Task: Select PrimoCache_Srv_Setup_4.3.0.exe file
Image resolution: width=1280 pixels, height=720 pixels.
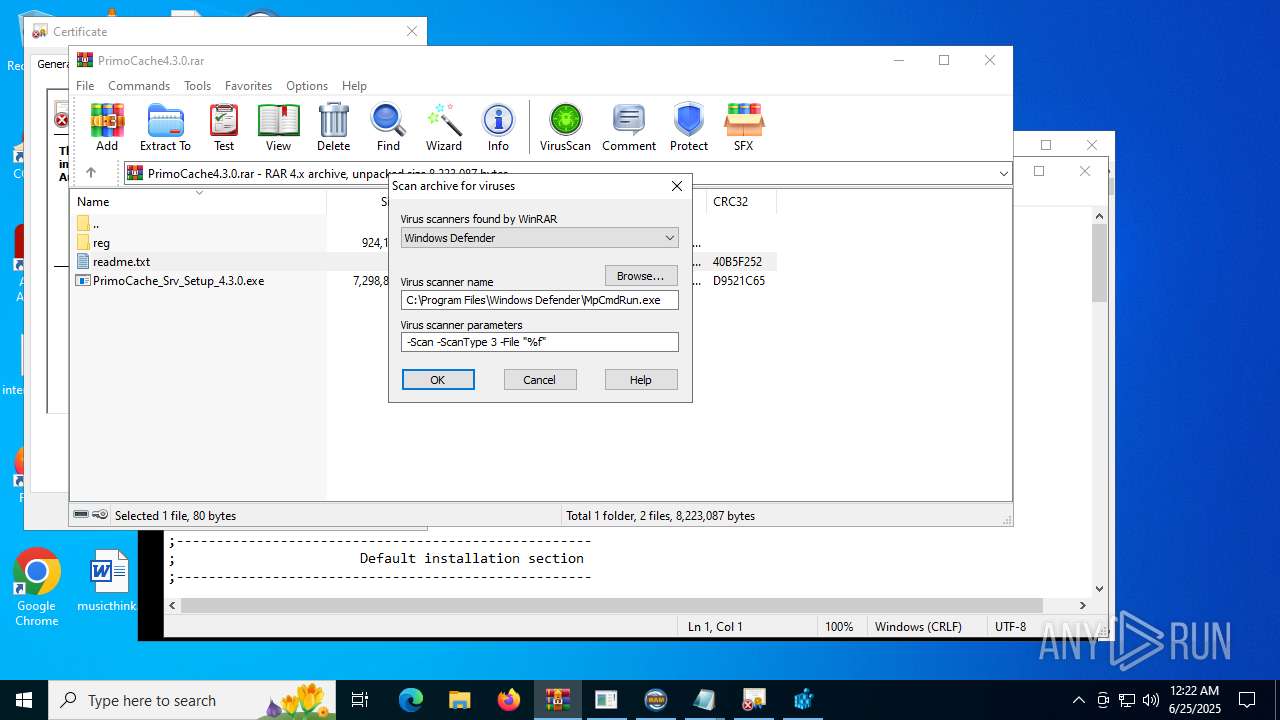Action: click(178, 281)
